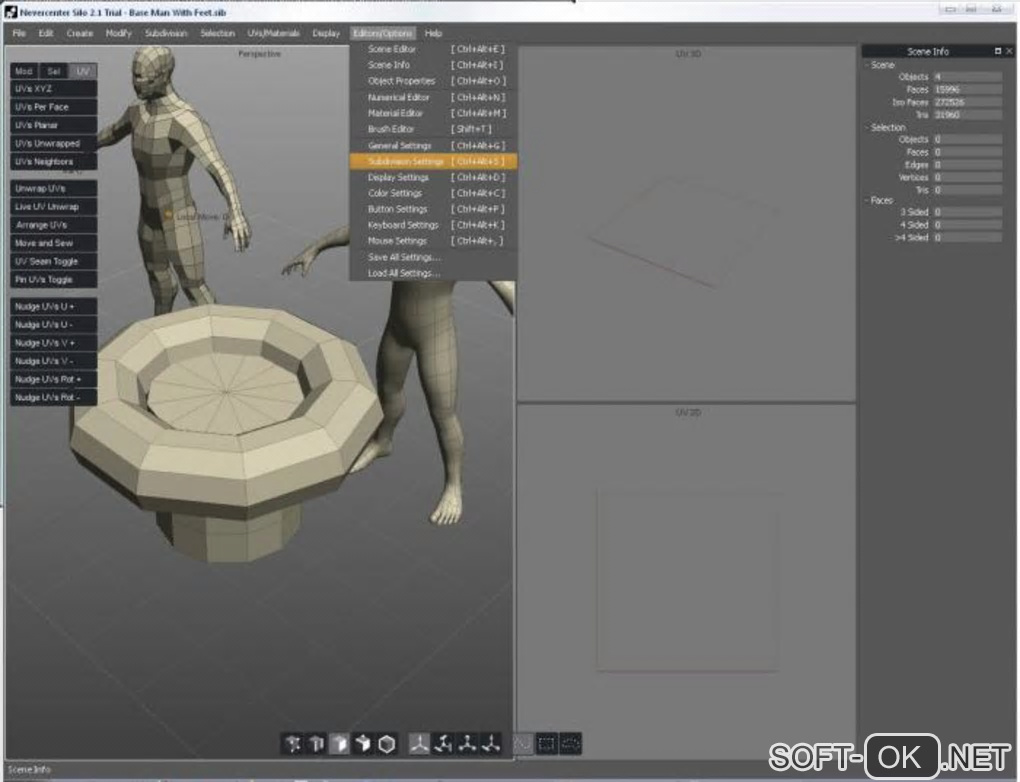Collapse the Scene section in Scene Info
The width and height of the screenshot is (1020, 782).
(867, 65)
